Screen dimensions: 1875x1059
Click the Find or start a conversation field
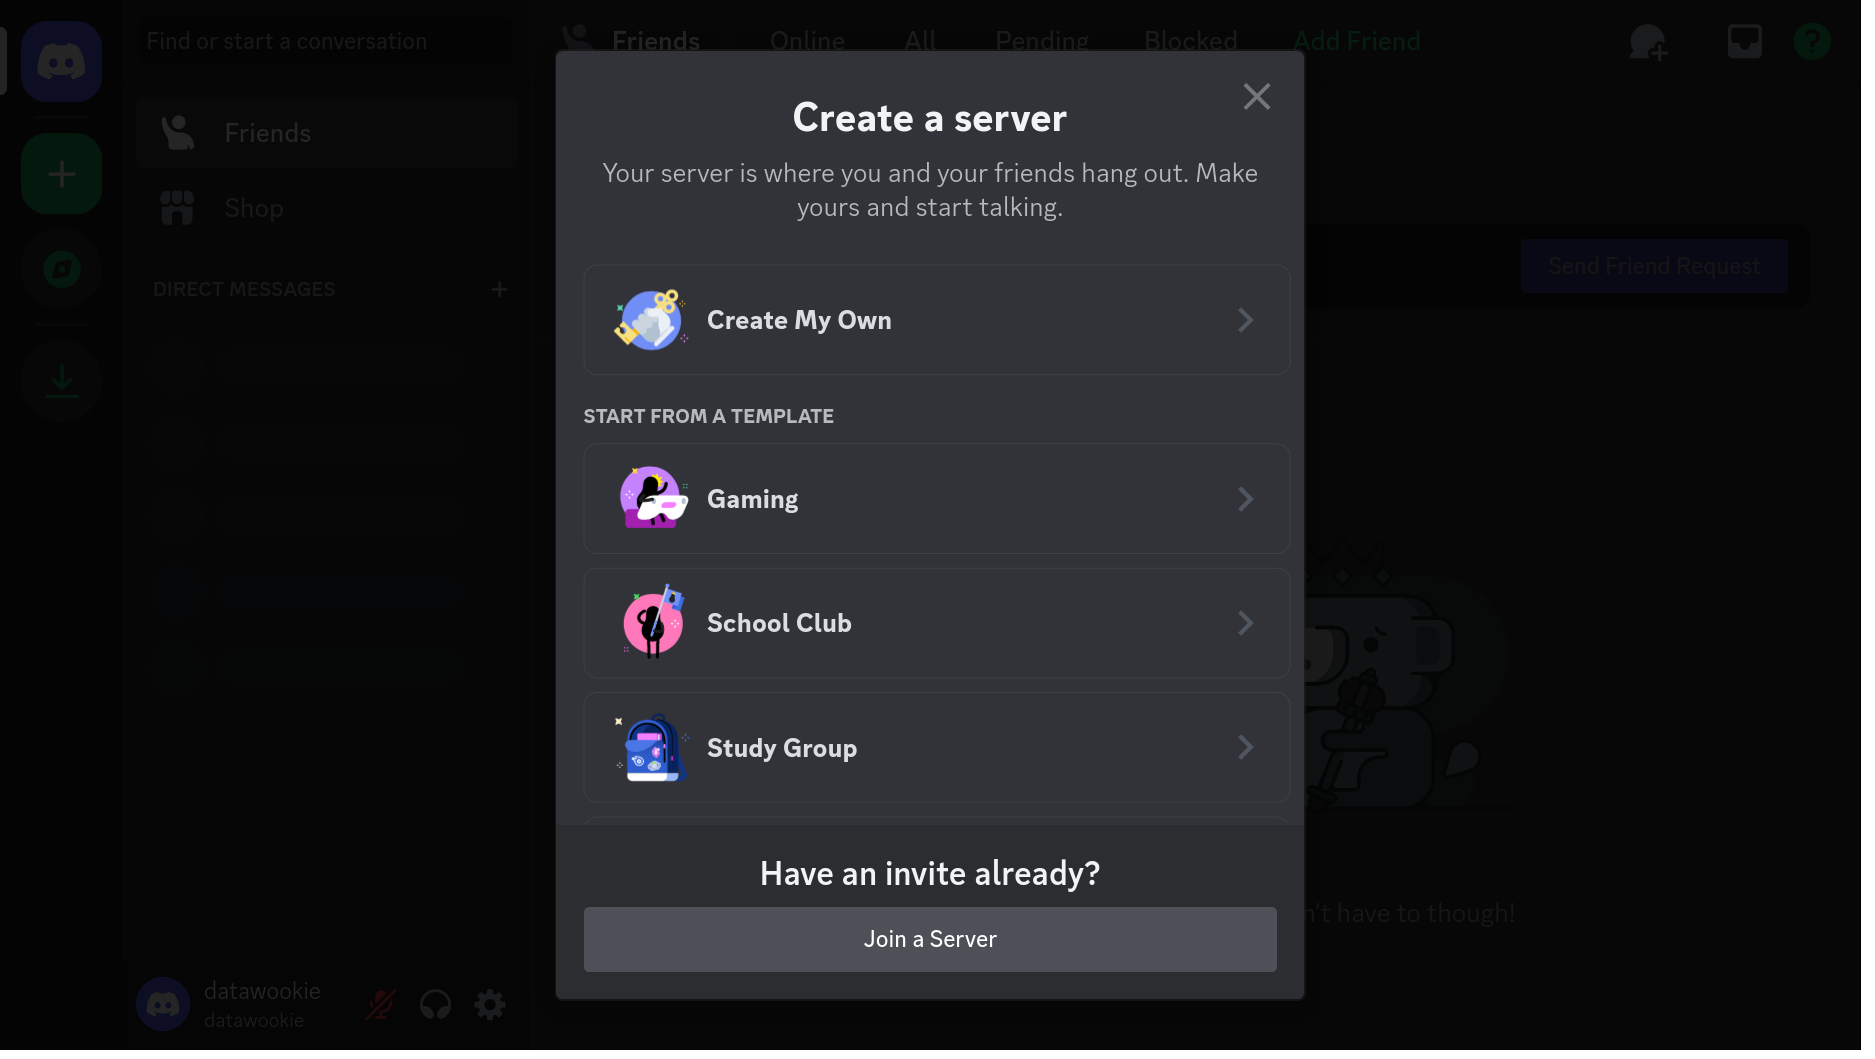click(x=325, y=40)
